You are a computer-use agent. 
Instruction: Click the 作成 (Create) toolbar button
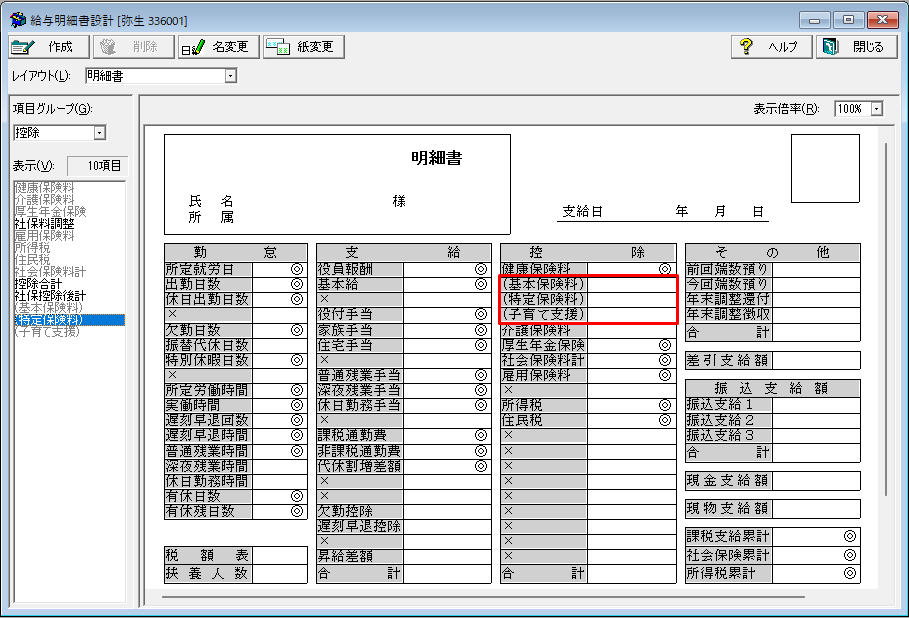(49, 47)
